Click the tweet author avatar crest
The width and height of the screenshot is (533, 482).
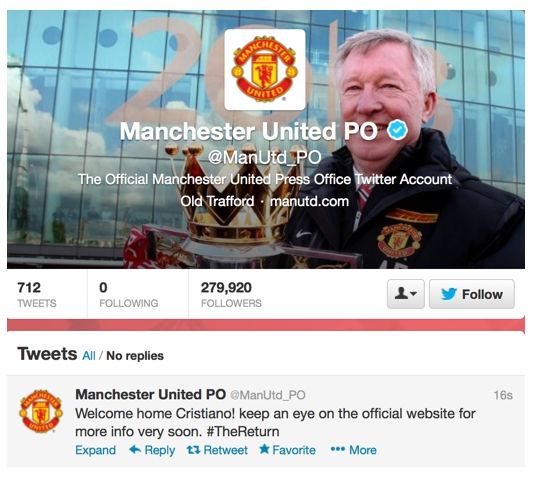pyautogui.click(x=41, y=411)
